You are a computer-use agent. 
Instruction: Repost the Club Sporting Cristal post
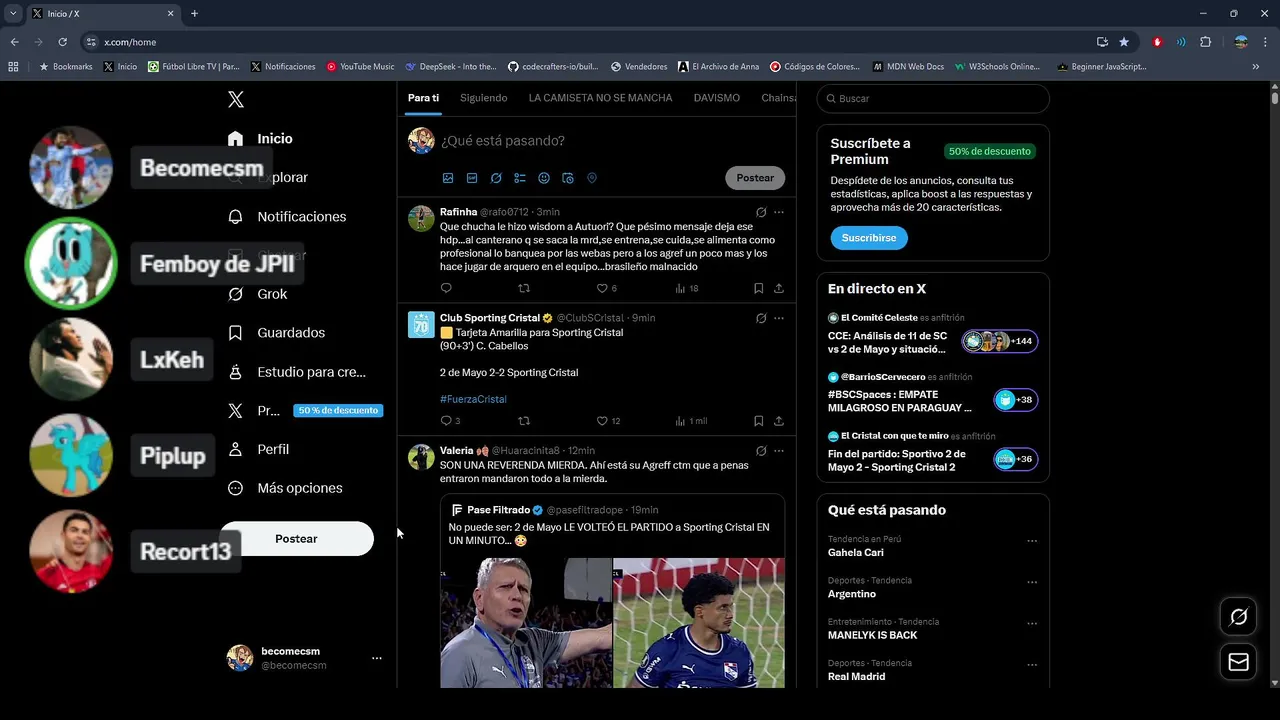[x=524, y=421]
